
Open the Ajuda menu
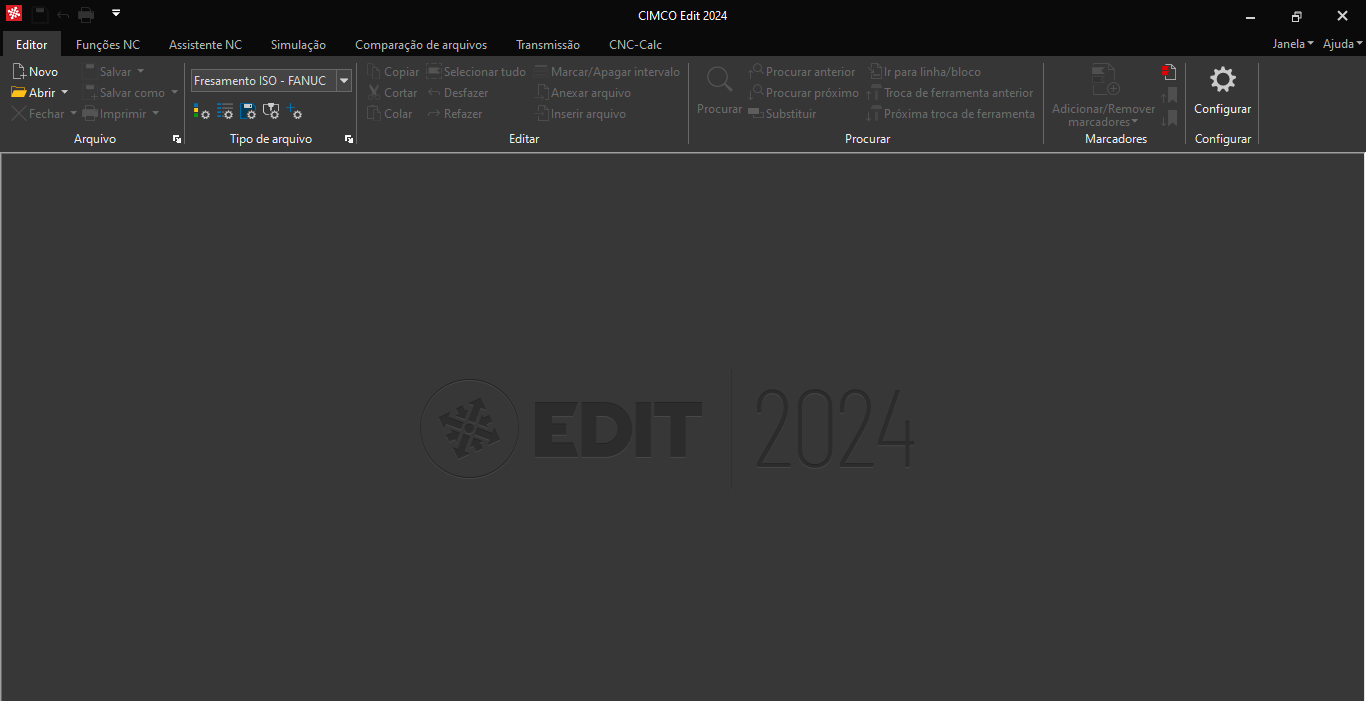1342,44
